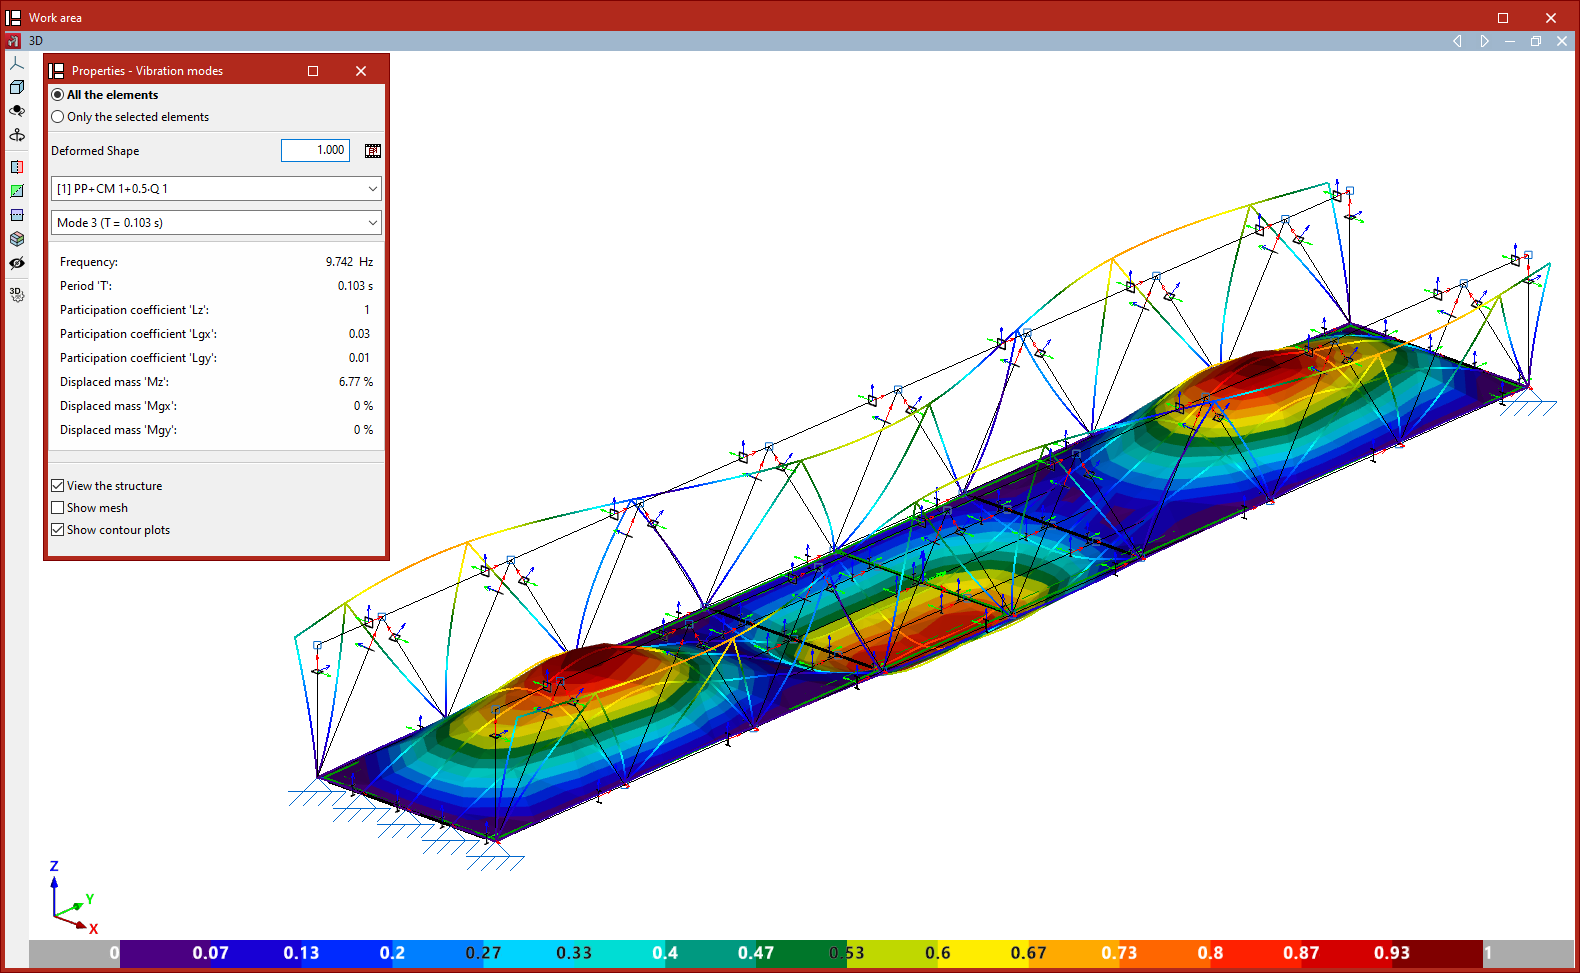Image resolution: width=1580 pixels, height=973 pixels.
Task: Click the 'Period T:' label
Action: click(x=86, y=286)
